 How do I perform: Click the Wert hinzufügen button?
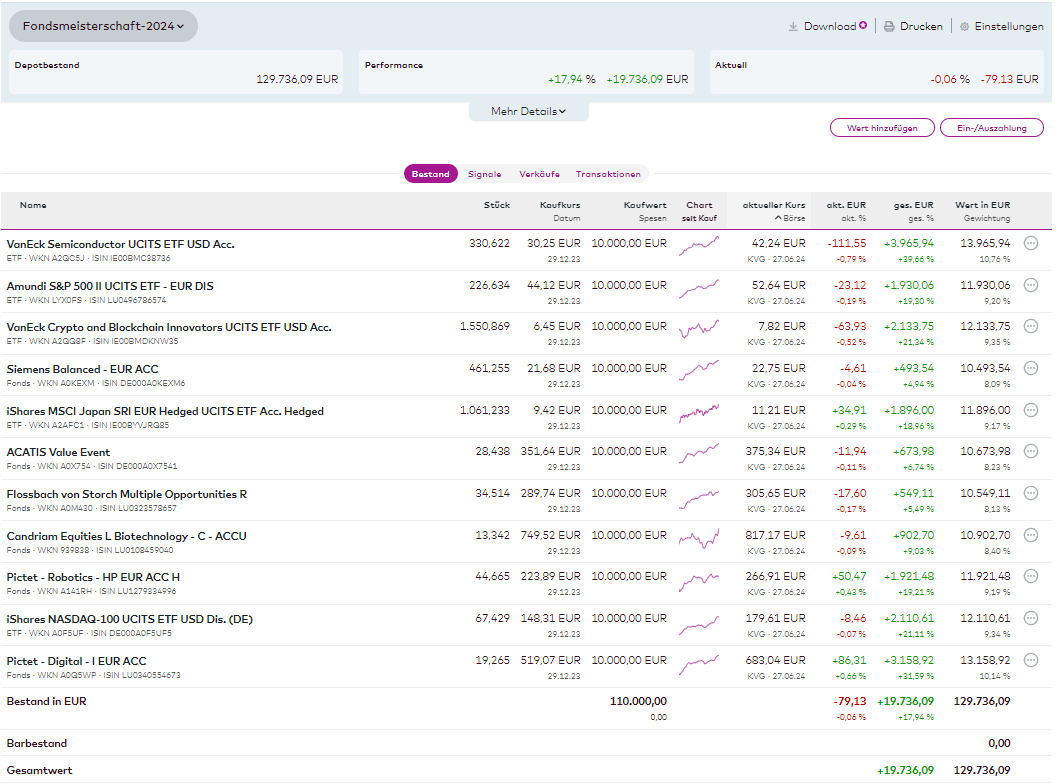click(881, 128)
